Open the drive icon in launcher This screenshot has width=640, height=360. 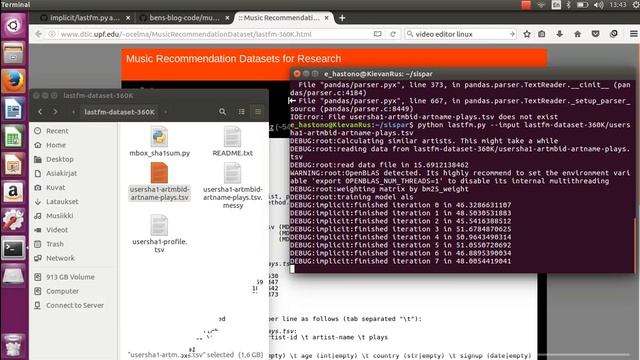coord(13,276)
